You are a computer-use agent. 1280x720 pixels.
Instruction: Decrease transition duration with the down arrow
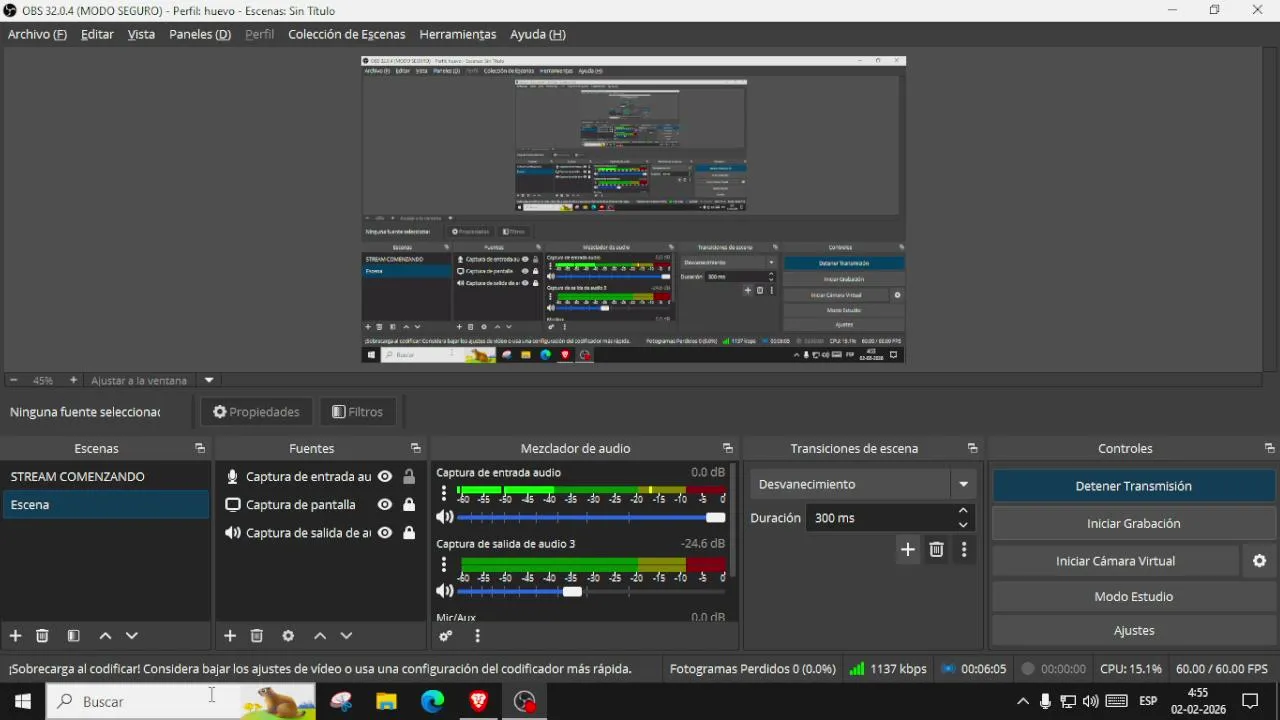click(963, 525)
